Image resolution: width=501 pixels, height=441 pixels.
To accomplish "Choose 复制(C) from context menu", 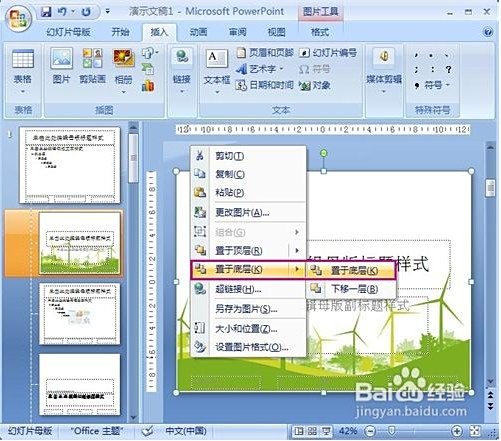I will 248,174.
